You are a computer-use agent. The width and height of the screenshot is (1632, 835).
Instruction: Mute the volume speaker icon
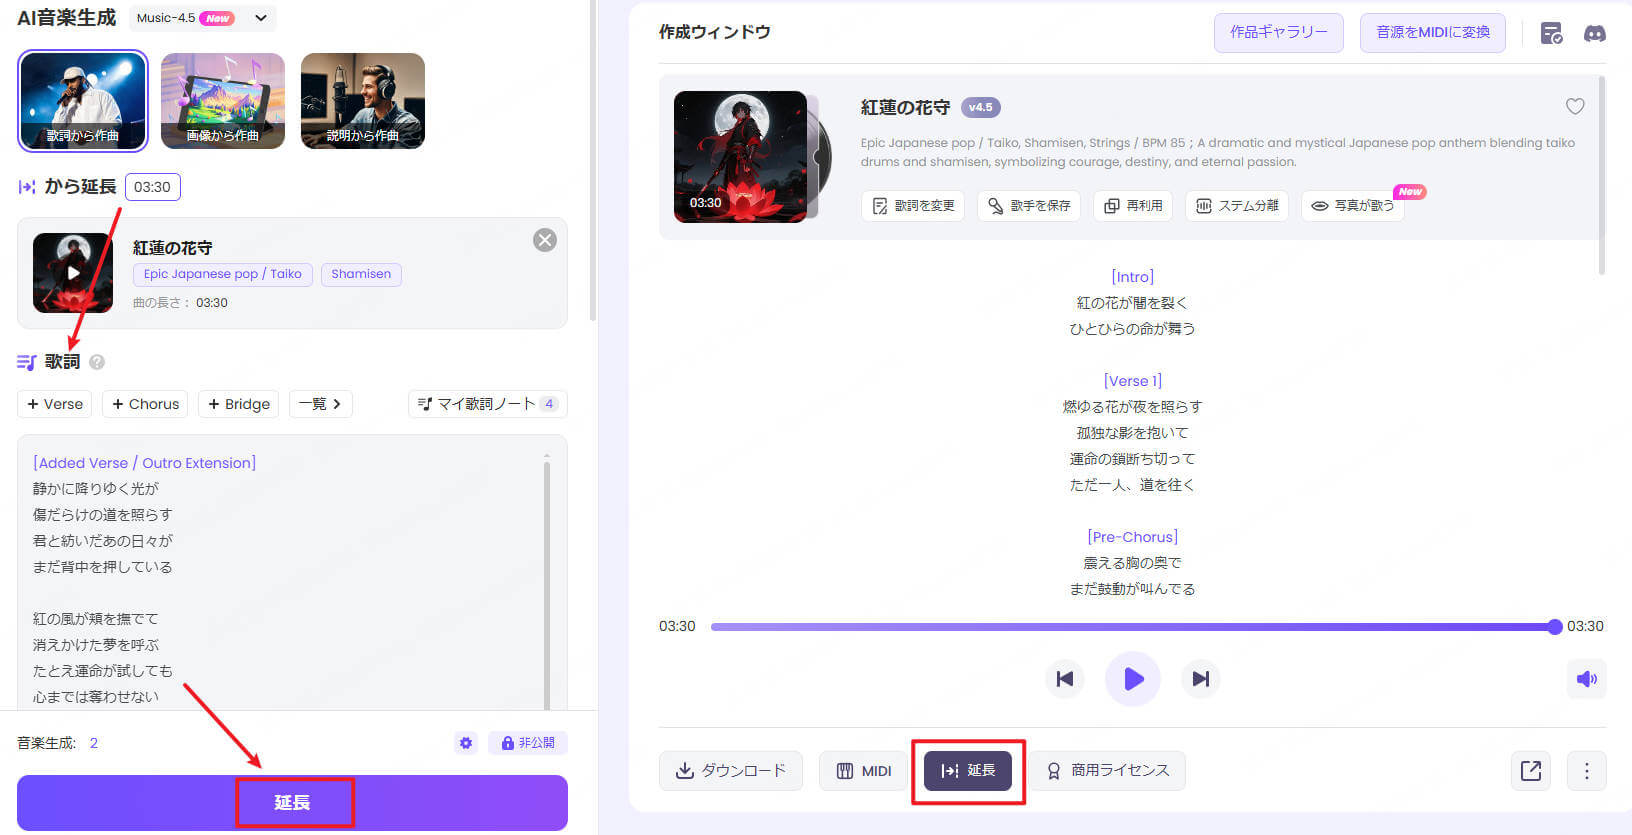coord(1587,679)
